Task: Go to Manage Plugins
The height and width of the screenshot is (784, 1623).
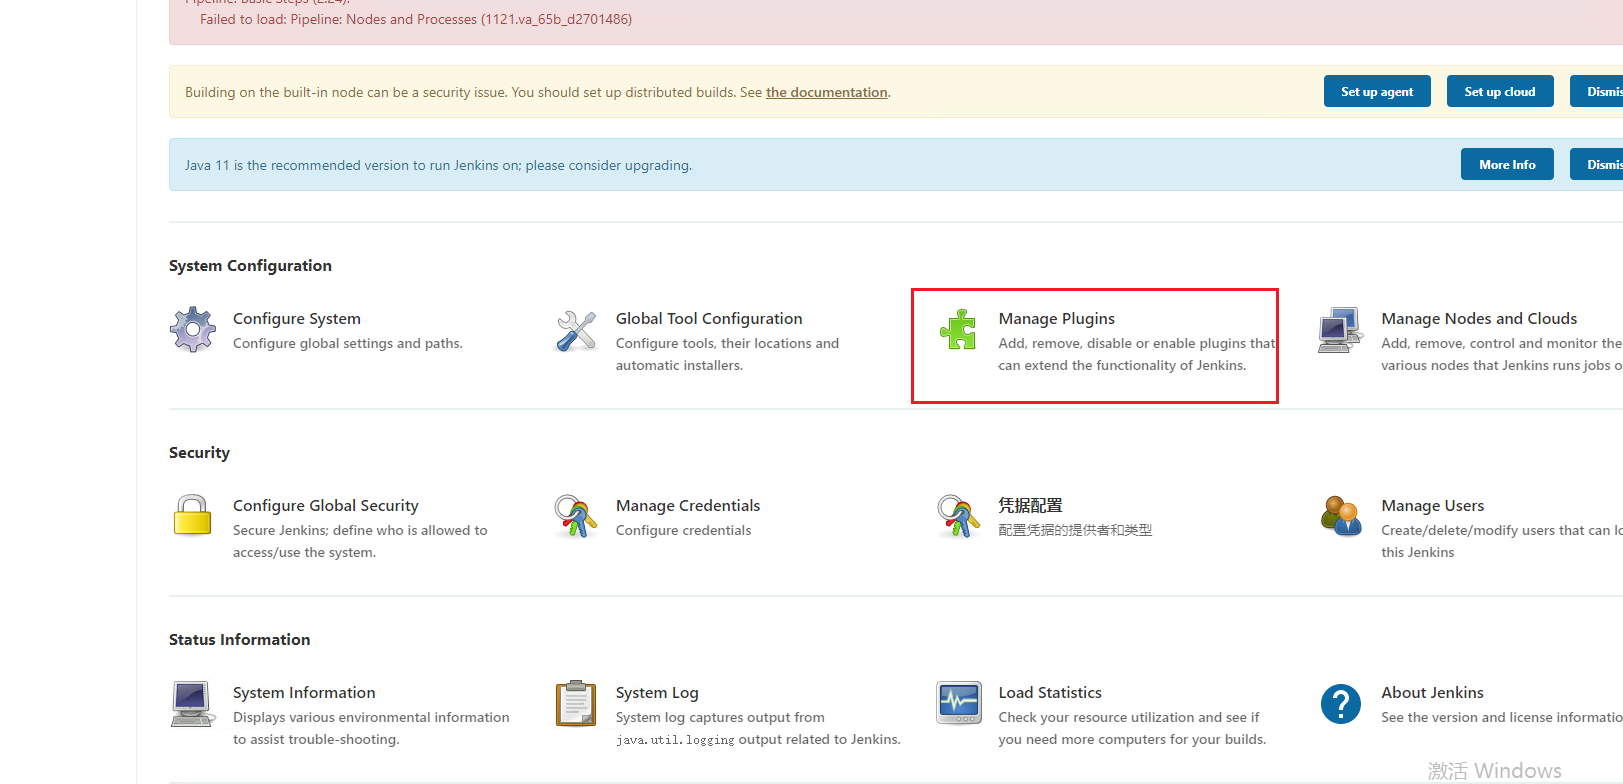Action: point(1057,318)
